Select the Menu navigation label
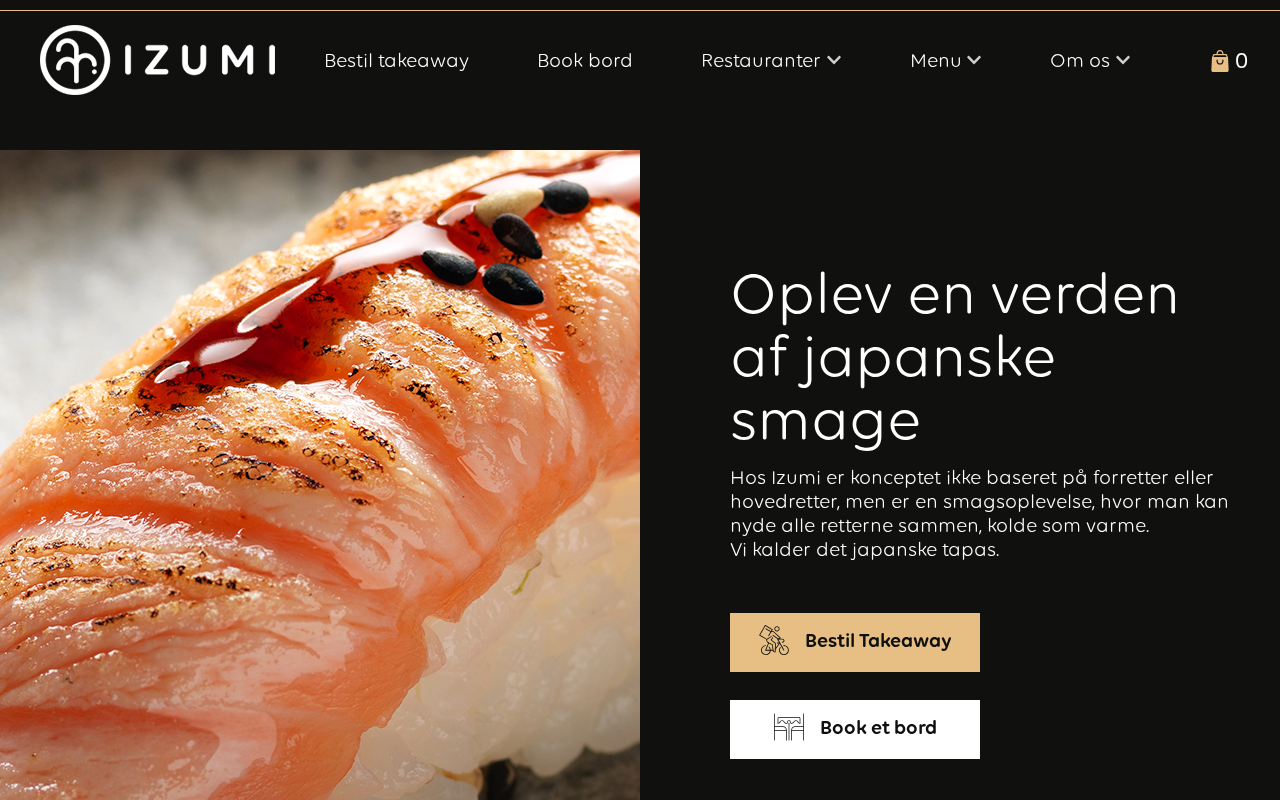1280x800 pixels. tap(936, 61)
